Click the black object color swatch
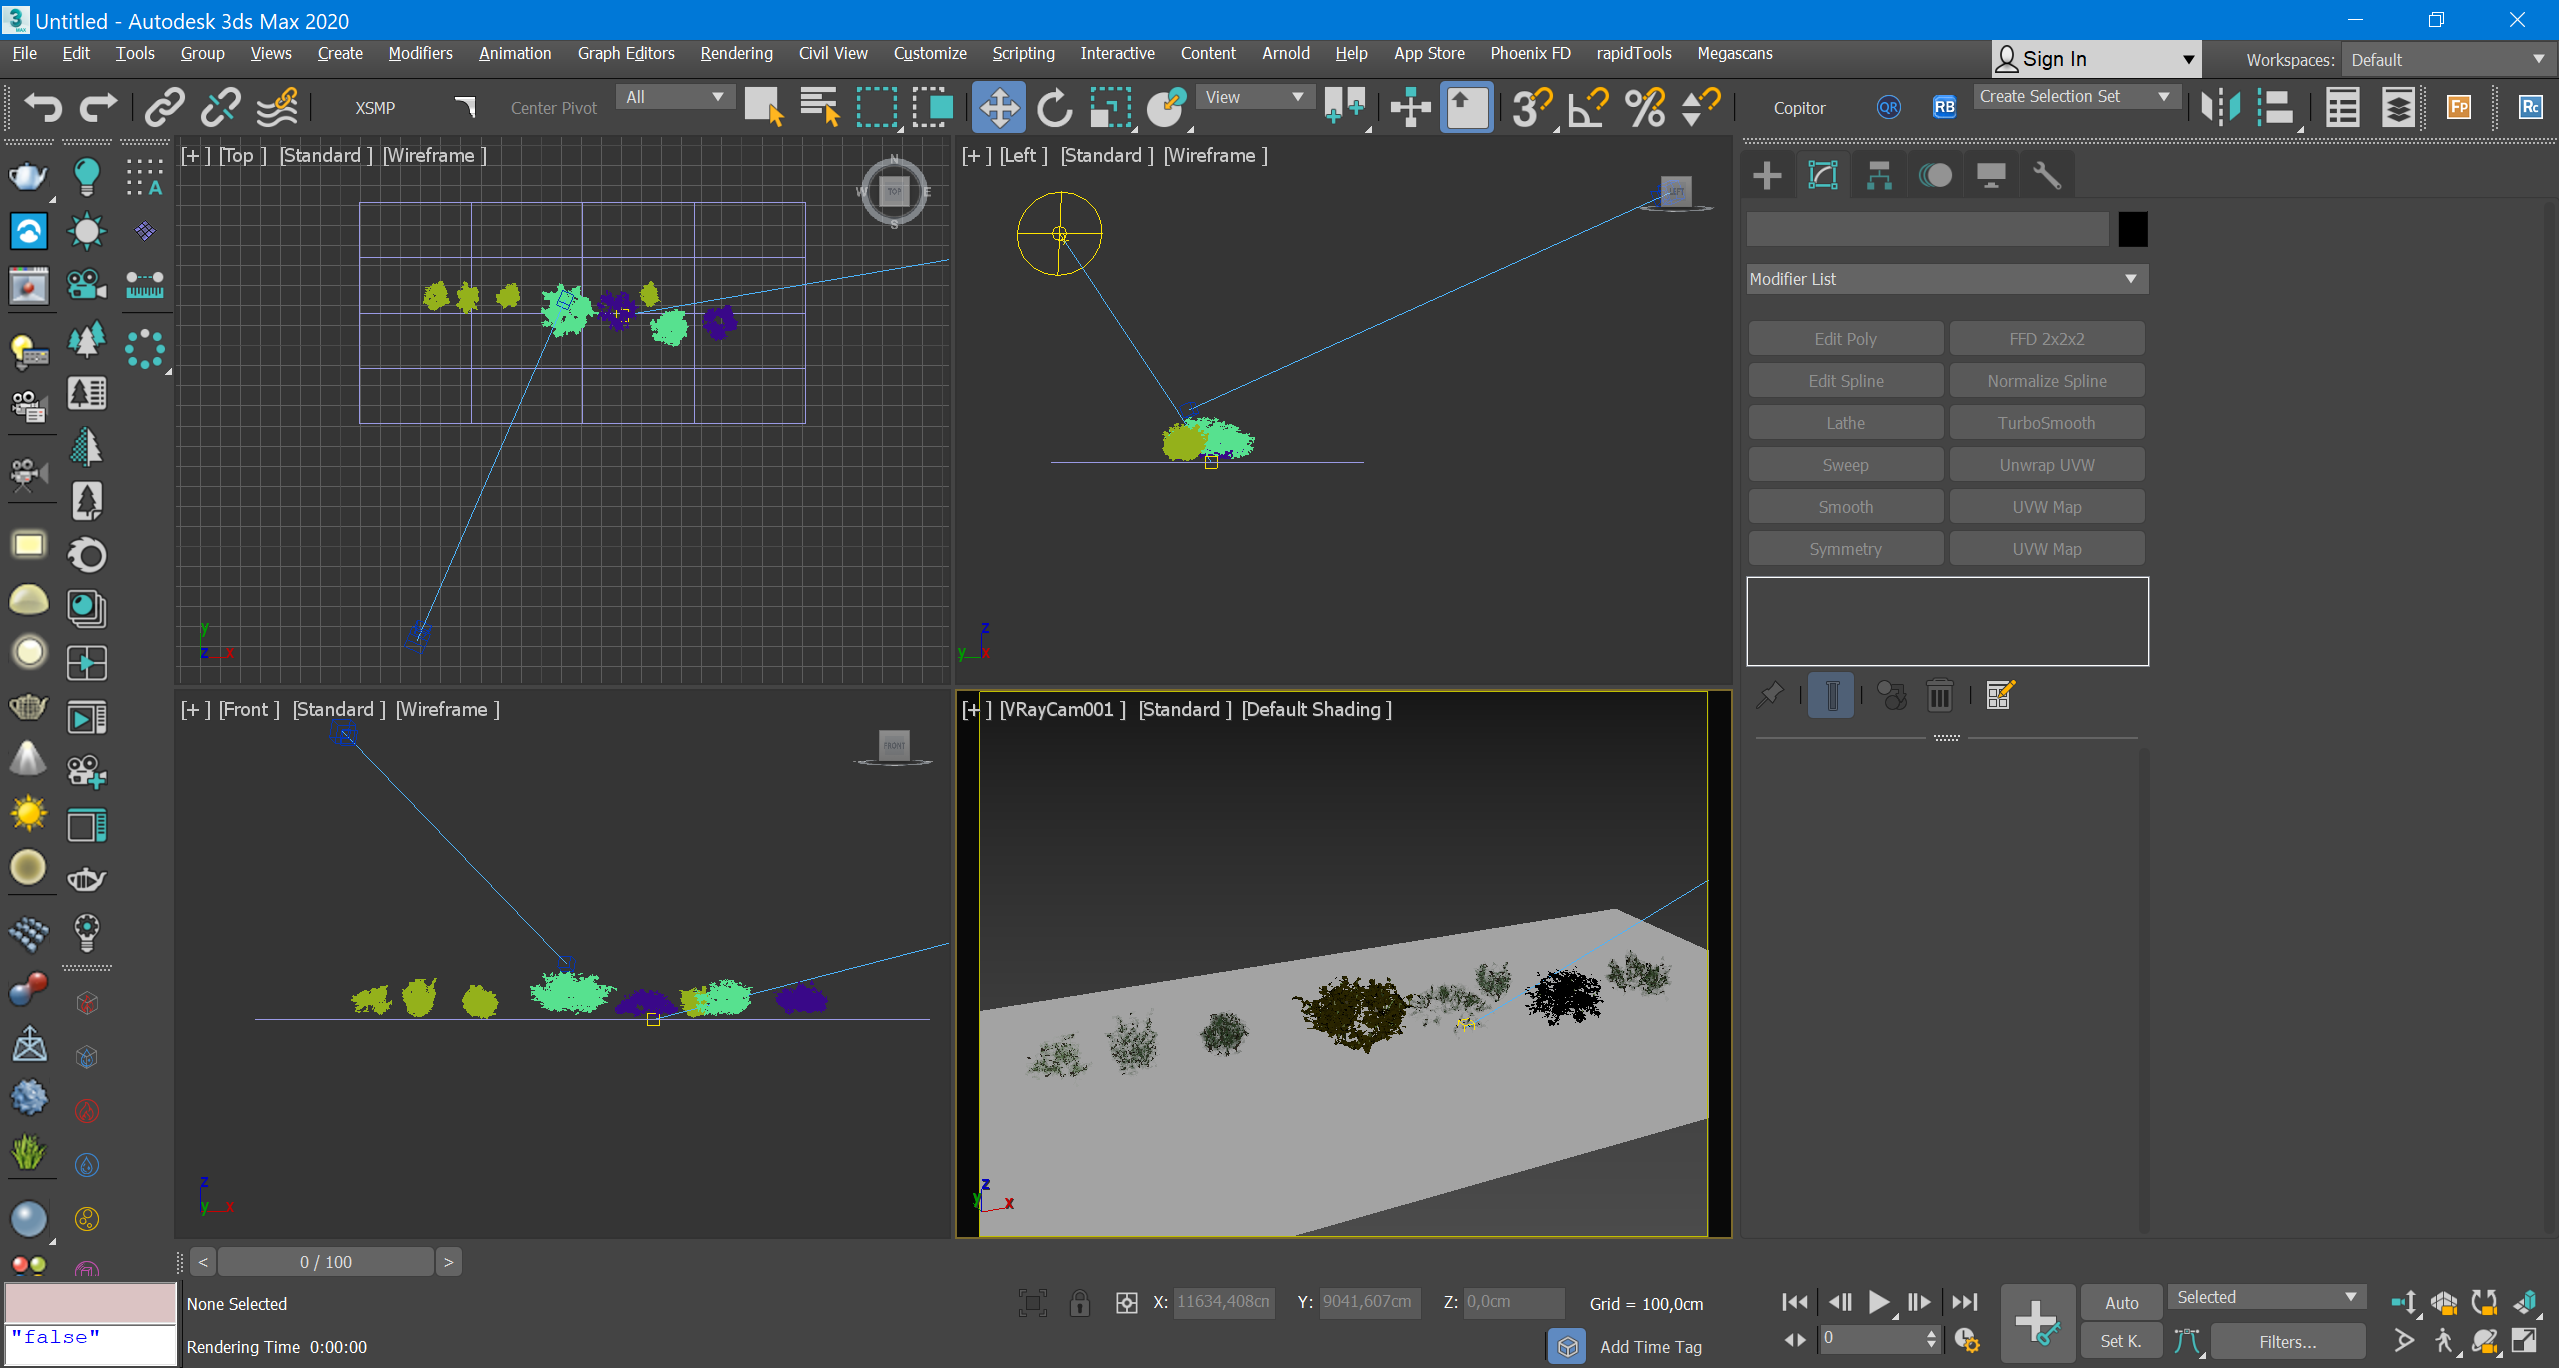2559x1368 pixels. (2132, 229)
